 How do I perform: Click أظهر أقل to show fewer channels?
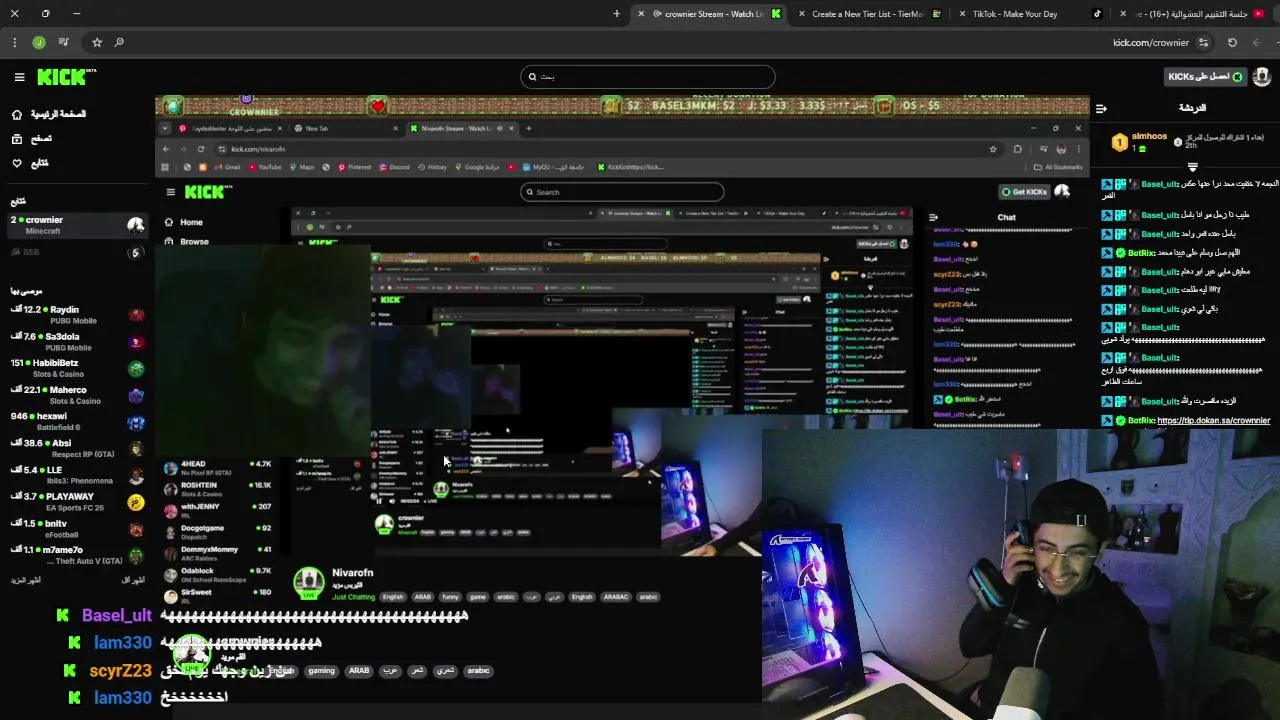point(133,580)
